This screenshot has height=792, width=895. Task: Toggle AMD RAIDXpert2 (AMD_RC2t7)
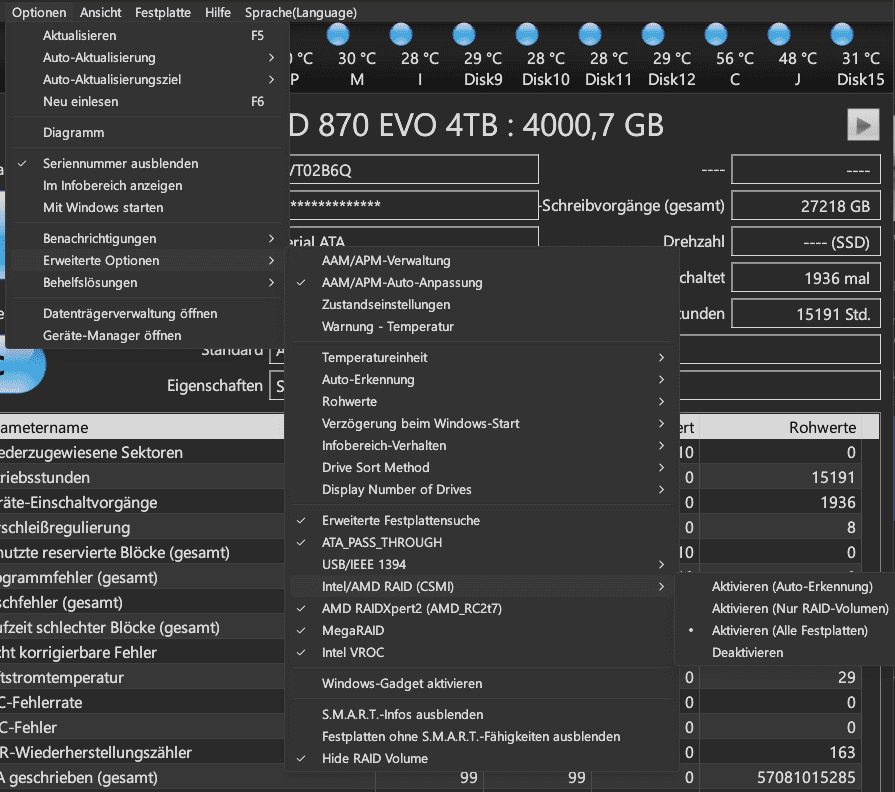click(481, 608)
